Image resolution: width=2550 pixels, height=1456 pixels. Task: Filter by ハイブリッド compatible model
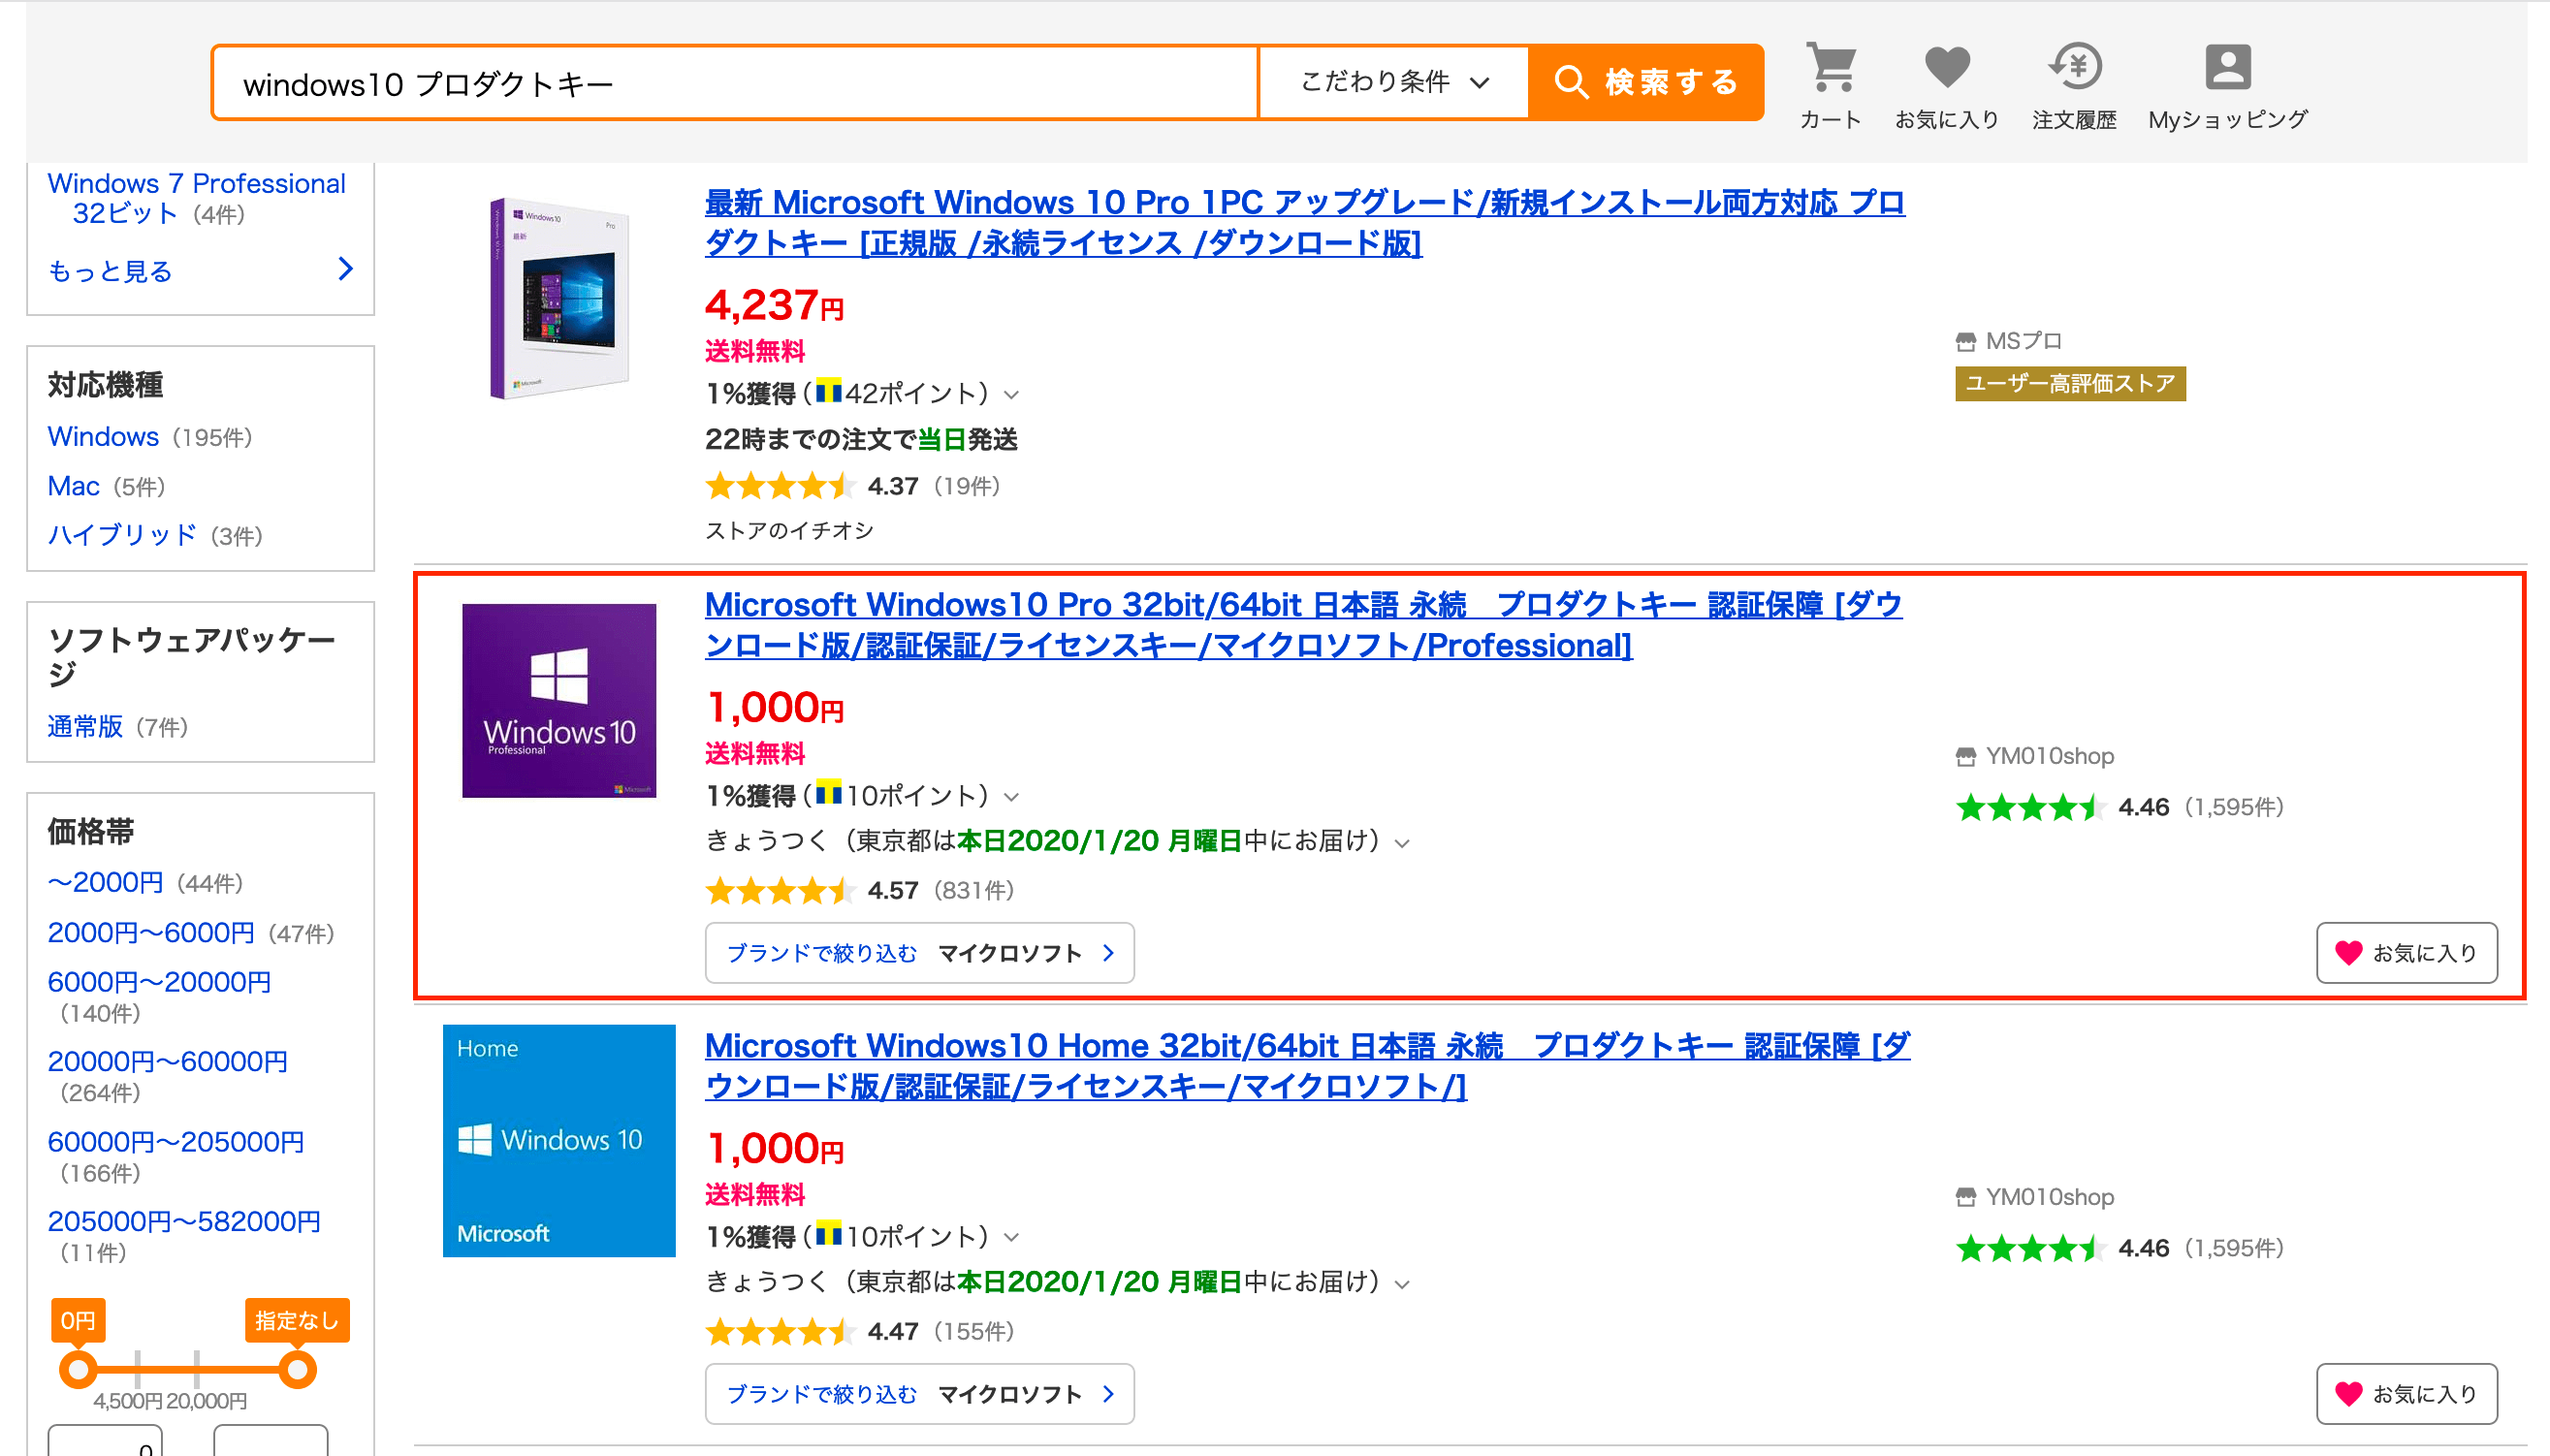tap(122, 535)
